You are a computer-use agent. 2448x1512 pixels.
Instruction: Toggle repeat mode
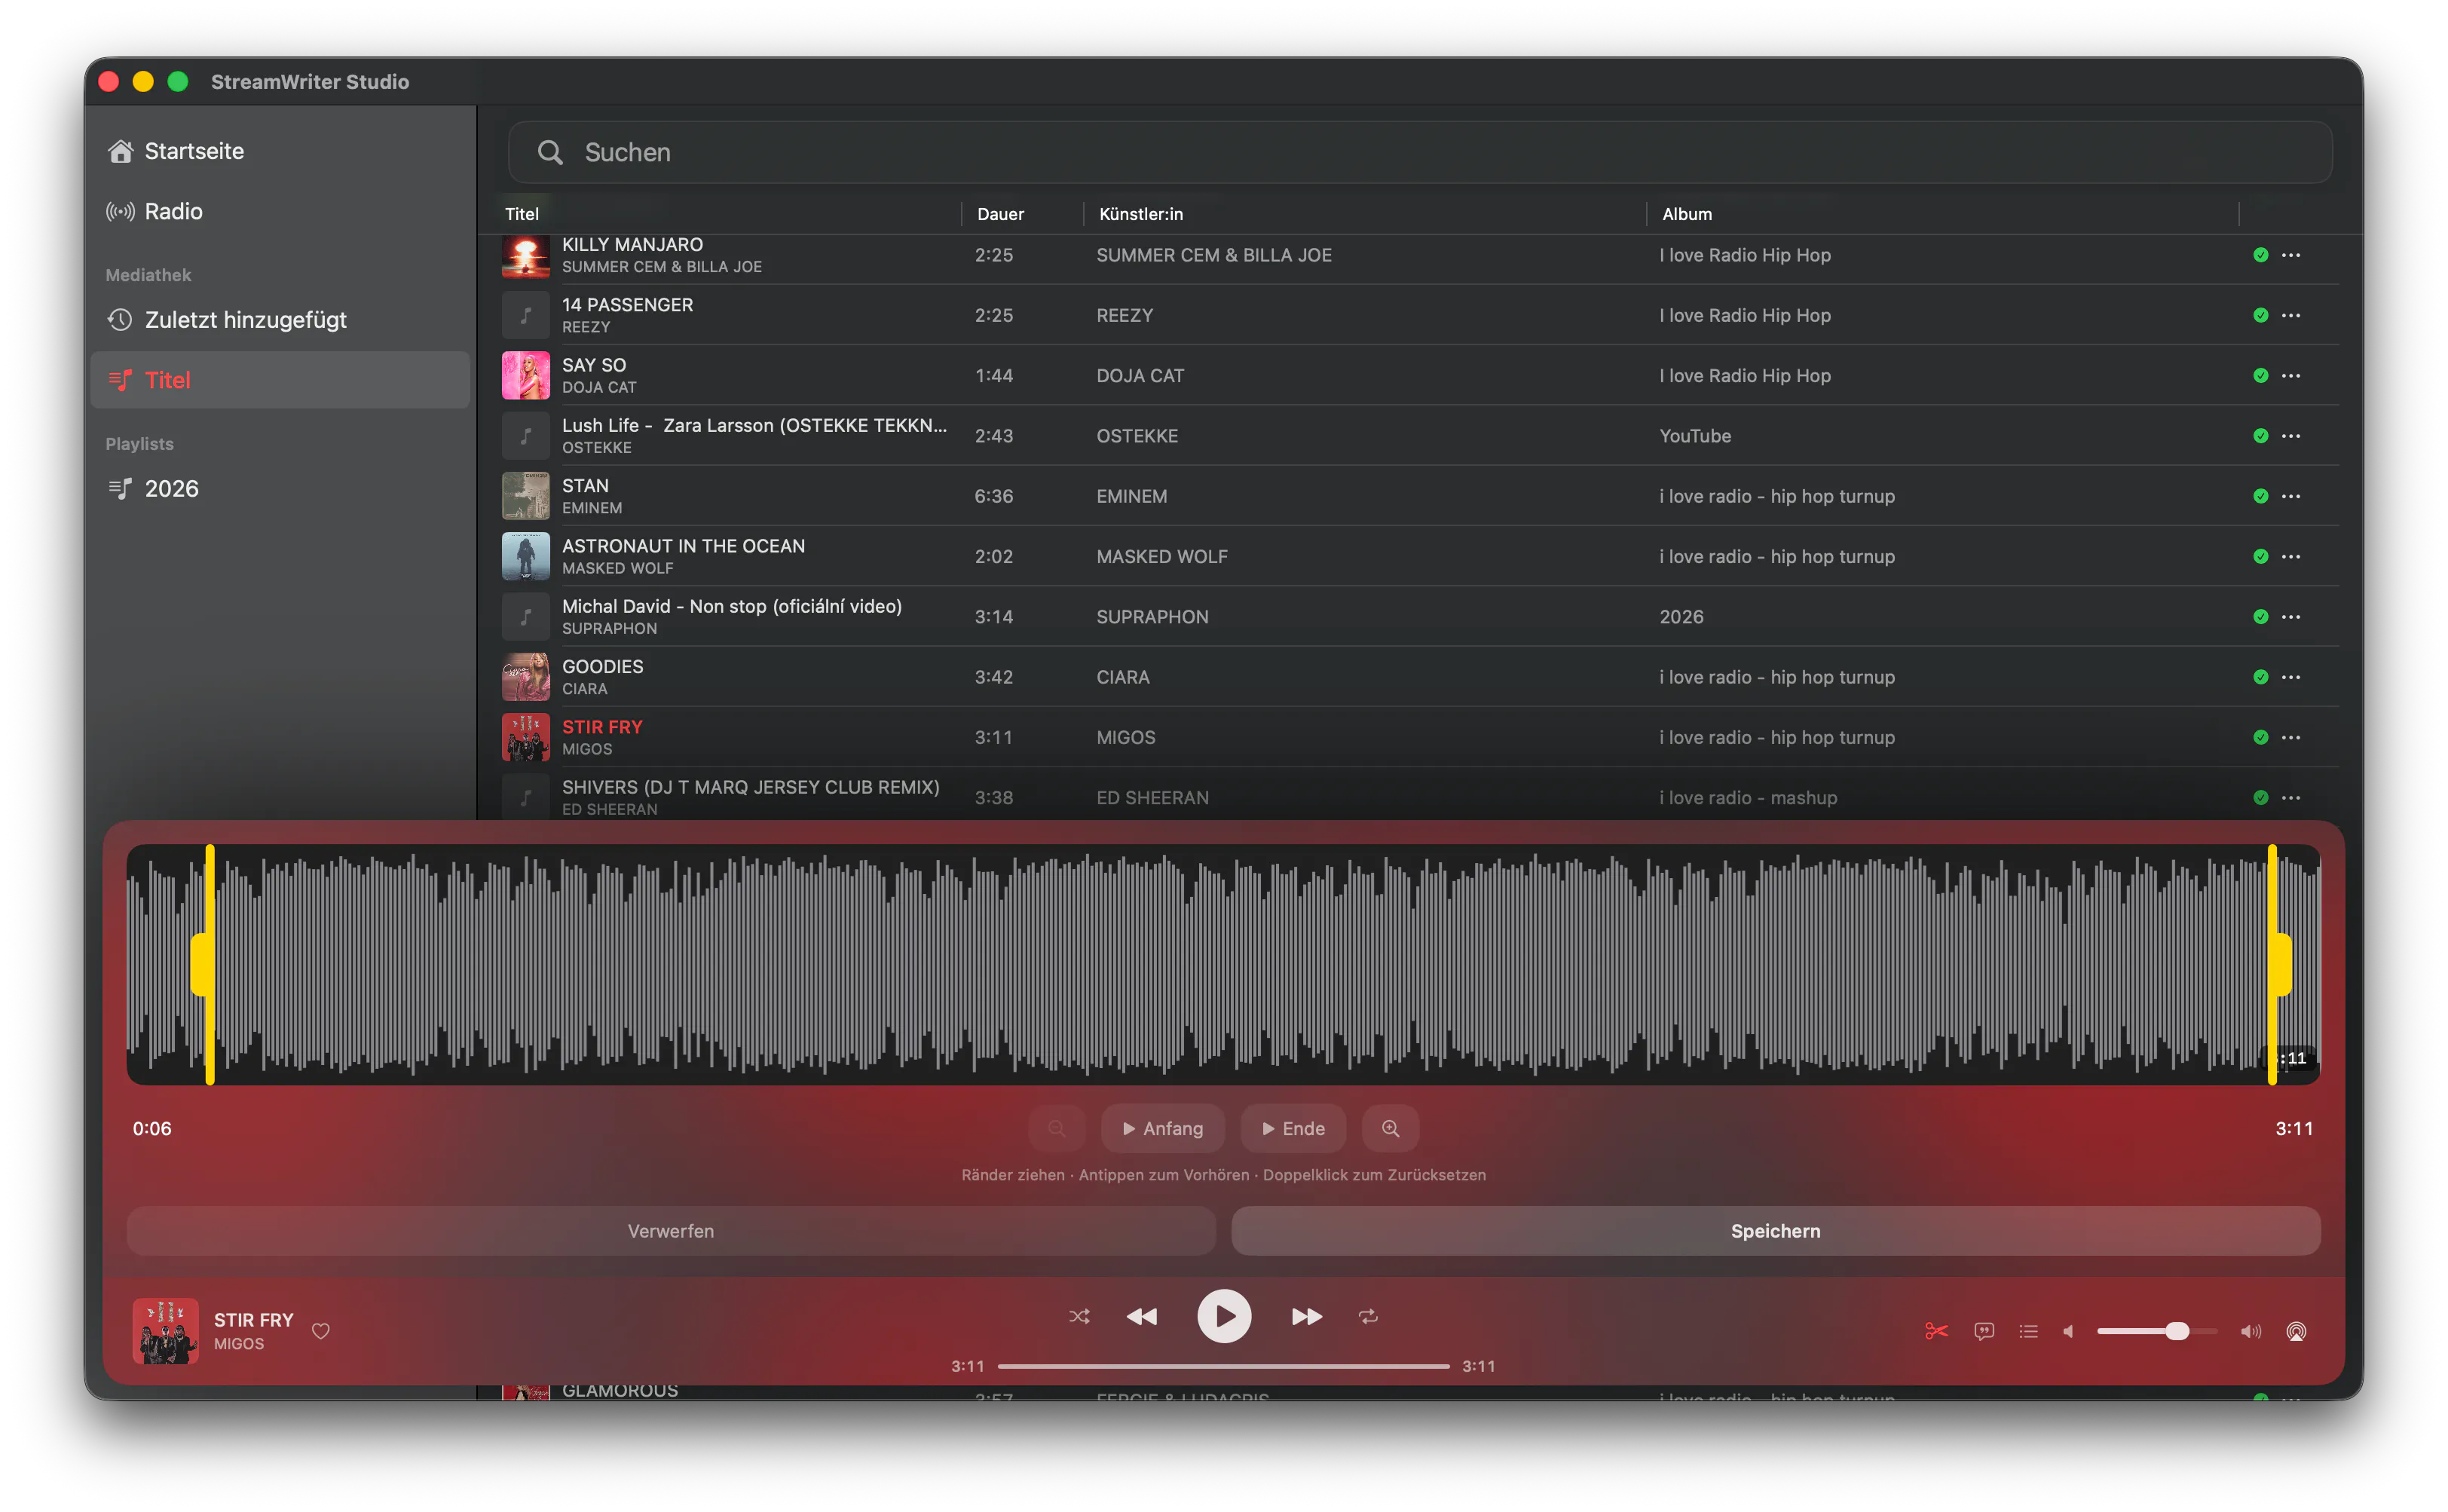1369,1317
